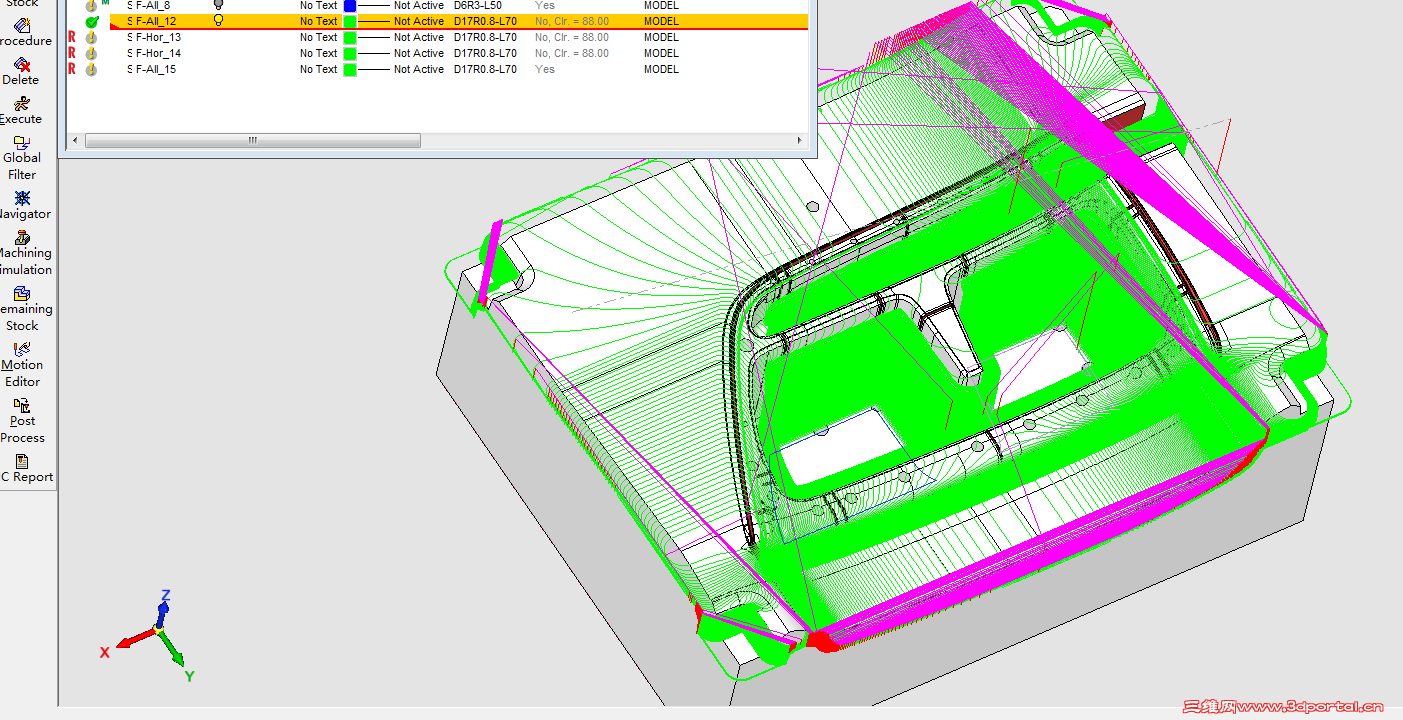The width and height of the screenshot is (1403, 720).
Task: Click MODEL cell in F-Hor_14 row
Action: click(661, 53)
